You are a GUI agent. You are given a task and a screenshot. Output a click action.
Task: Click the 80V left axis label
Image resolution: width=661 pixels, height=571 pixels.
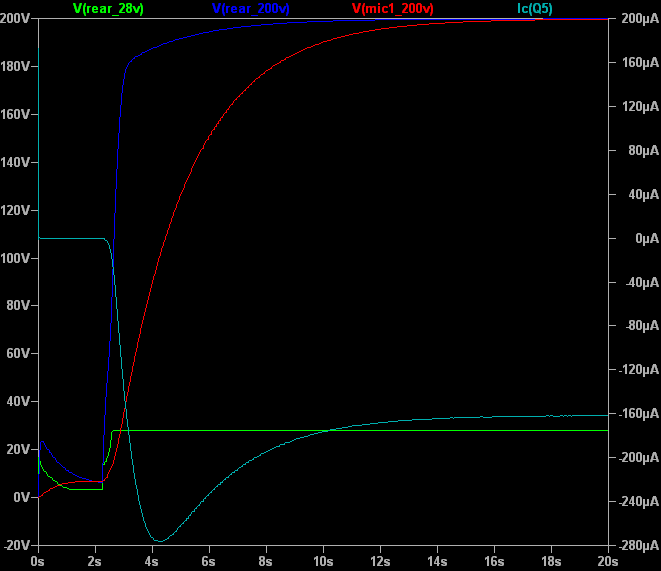click(19, 306)
